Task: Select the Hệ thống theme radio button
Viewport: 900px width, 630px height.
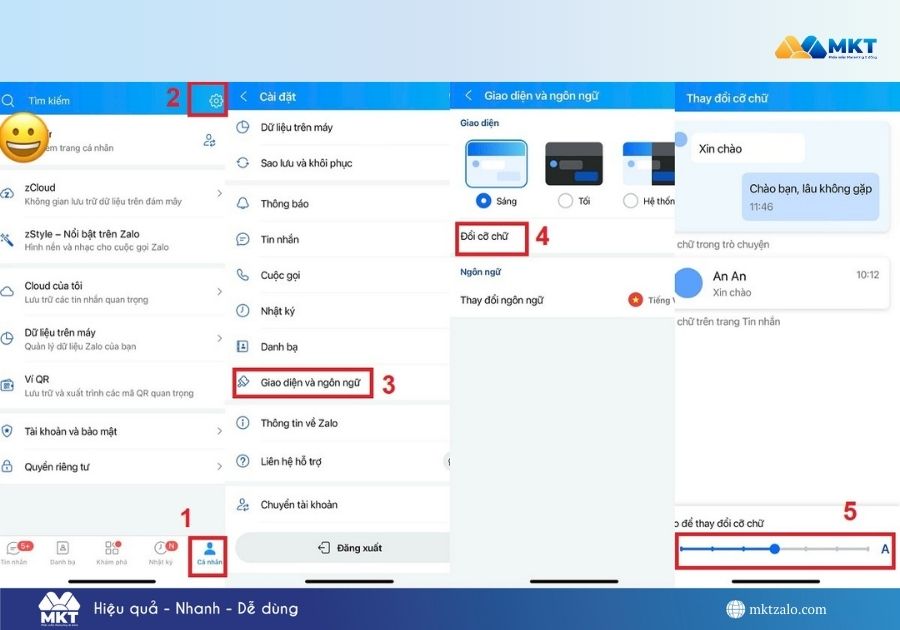Action: coord(631,200)
